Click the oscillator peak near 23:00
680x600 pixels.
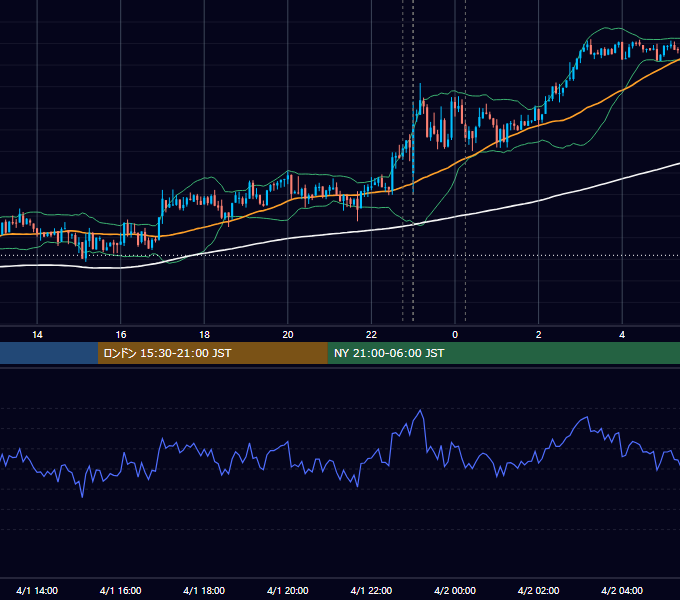[x=420, y=410]
